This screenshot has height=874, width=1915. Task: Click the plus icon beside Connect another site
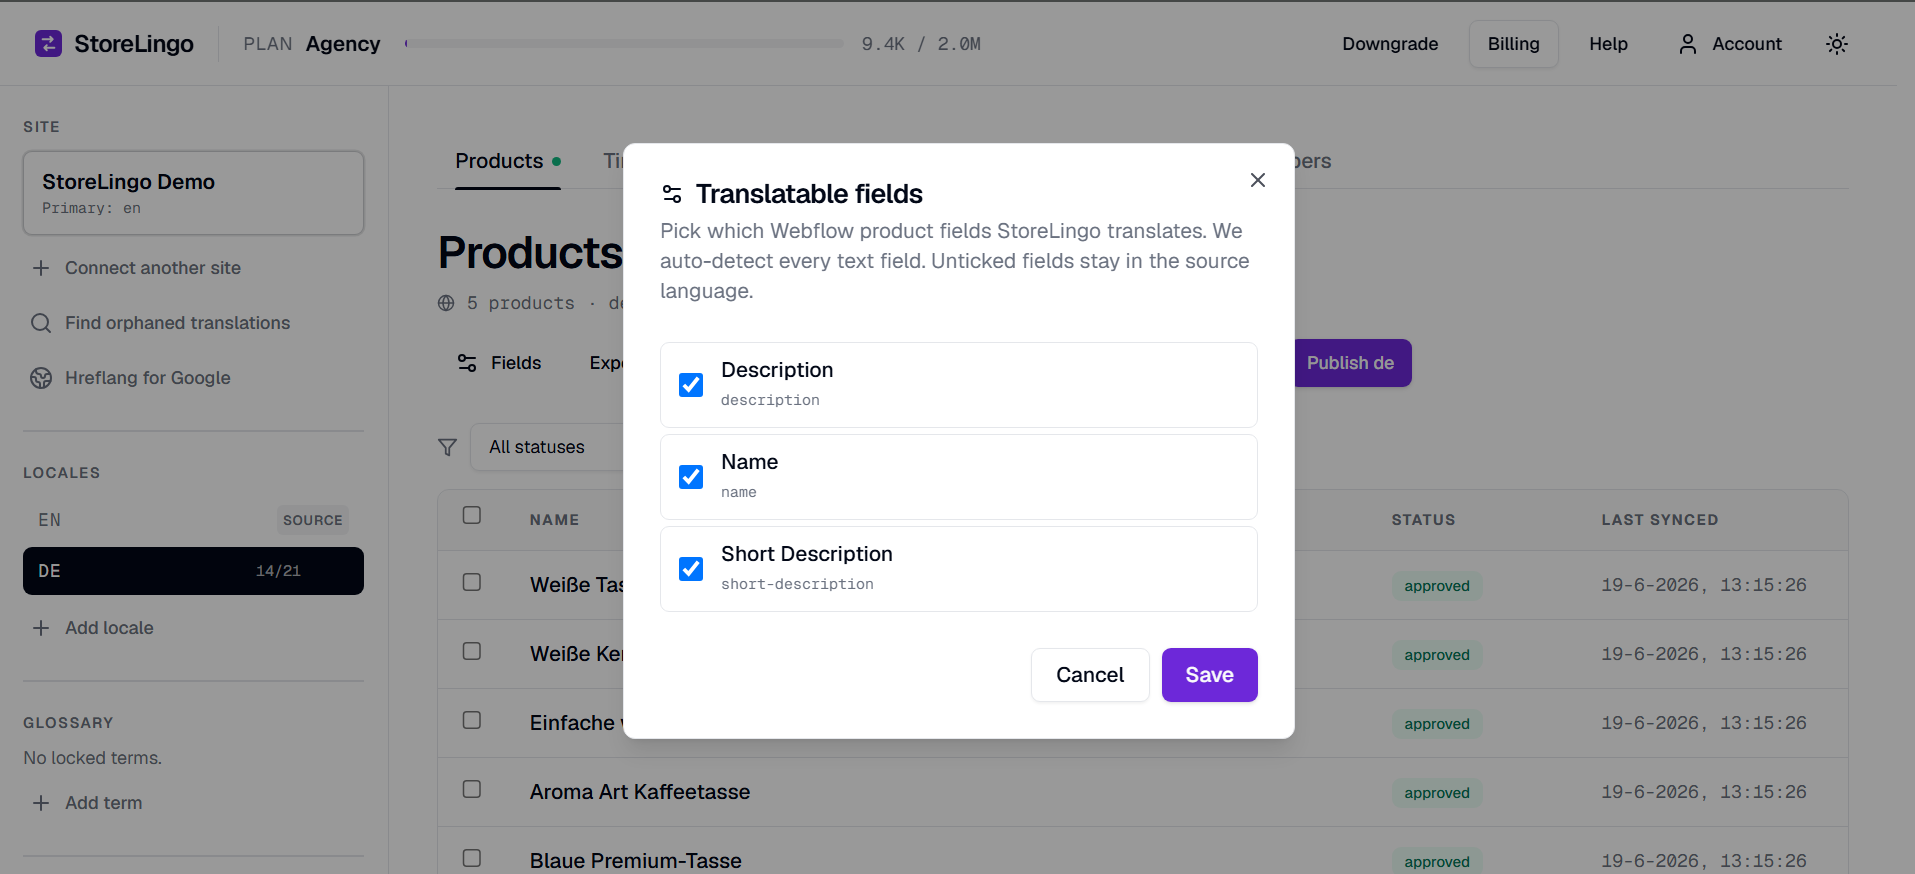coord(41,268)
